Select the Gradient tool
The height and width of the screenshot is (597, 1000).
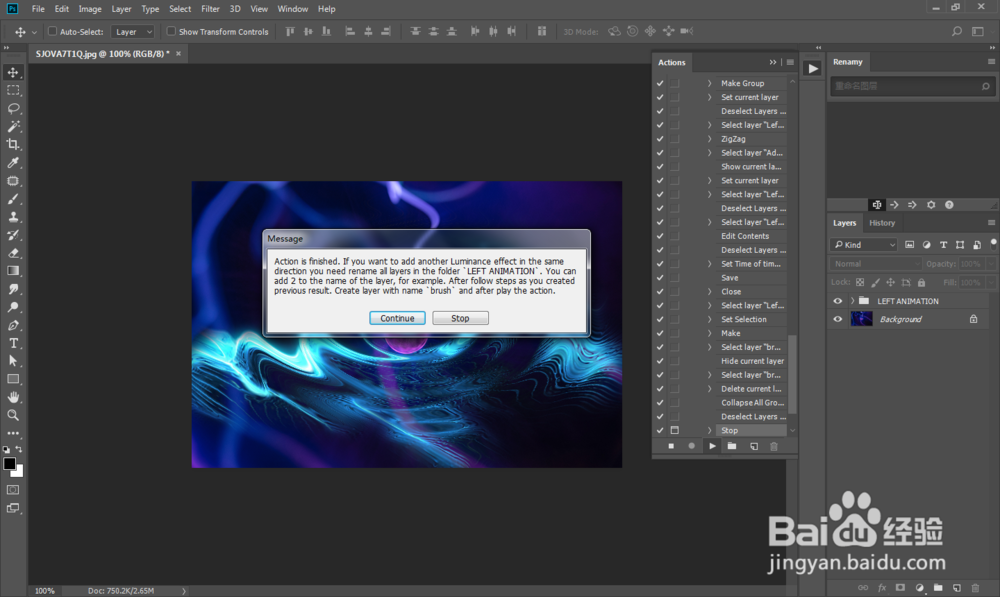pyautogui.click(x=13, y=271)
